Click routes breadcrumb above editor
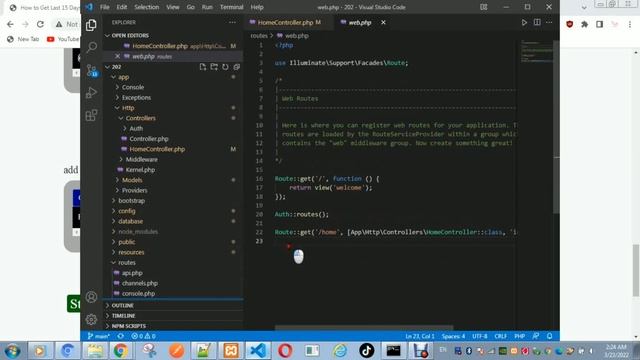Viewport: 640px width, 360px height. [259, 36]
